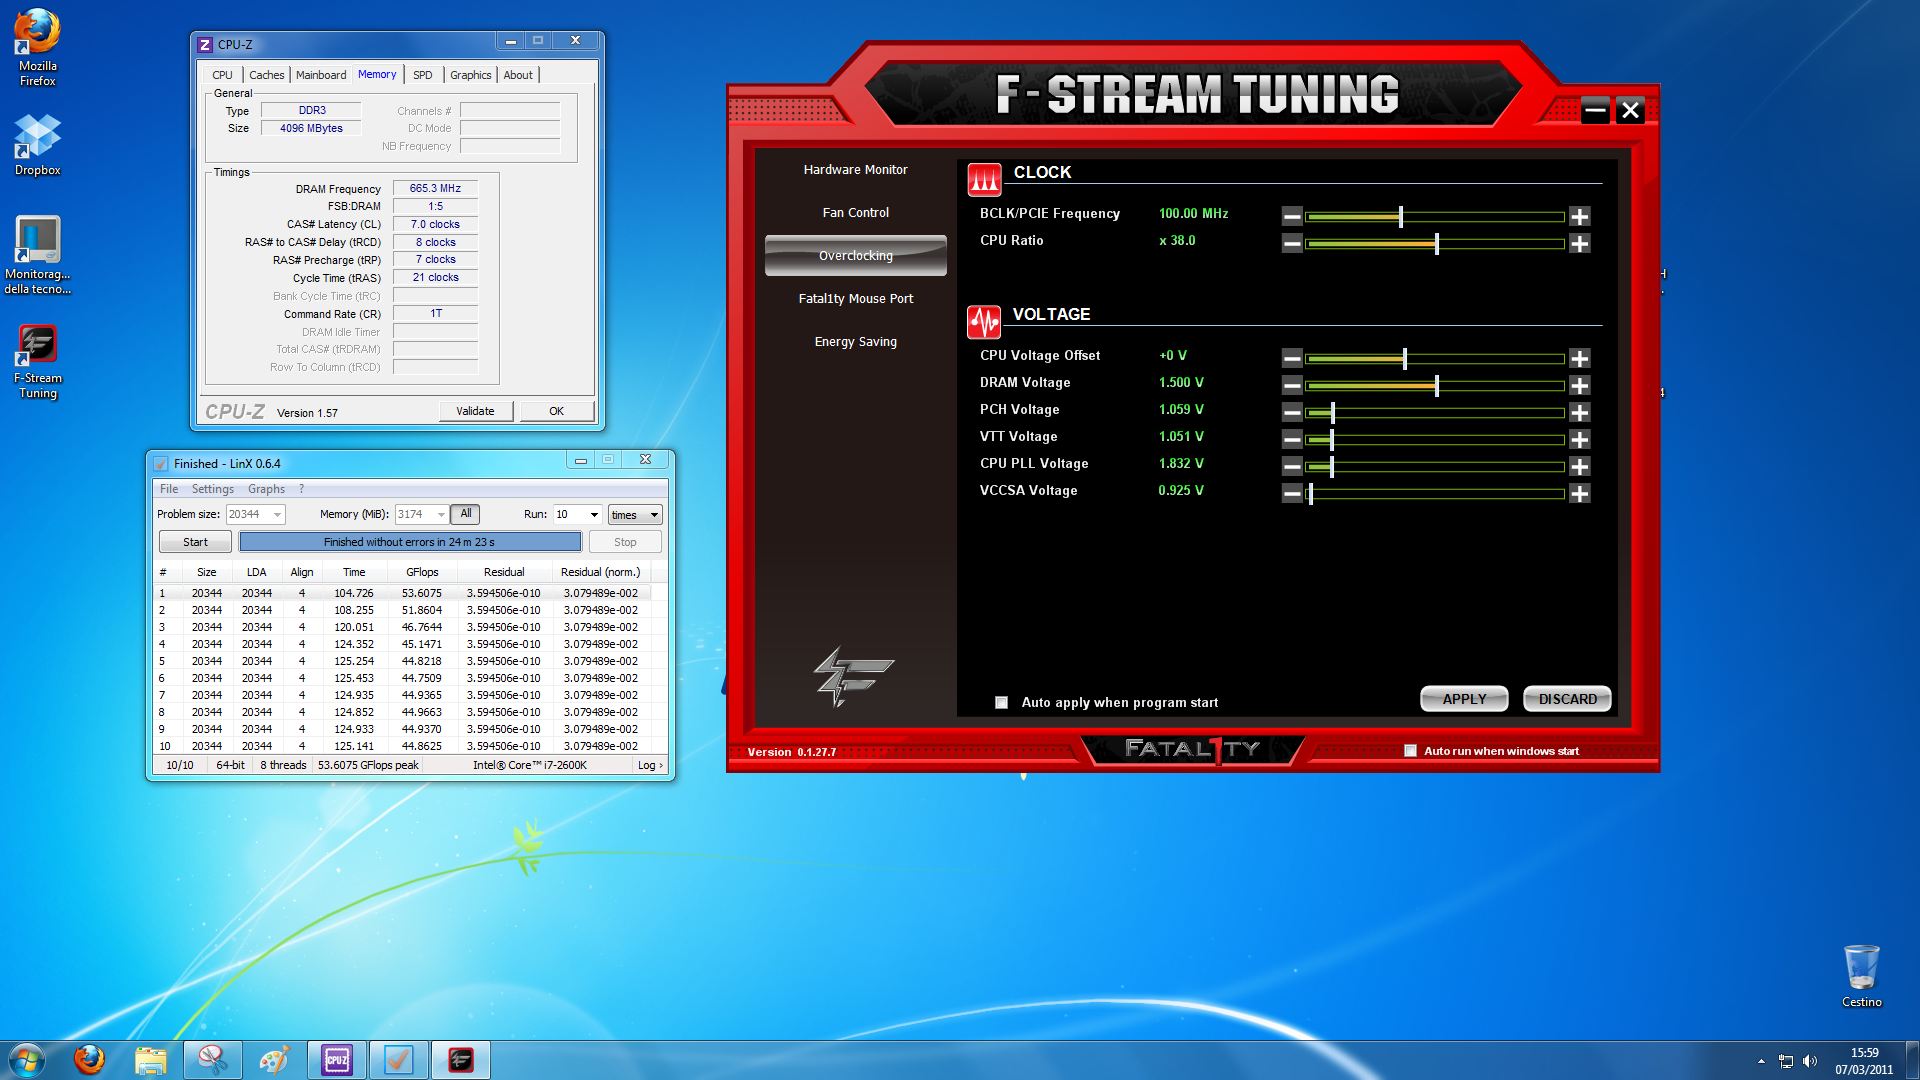Toggle the All memory button in LinX
This screenshot has width=1920, height=1080.
pos(465,514)
